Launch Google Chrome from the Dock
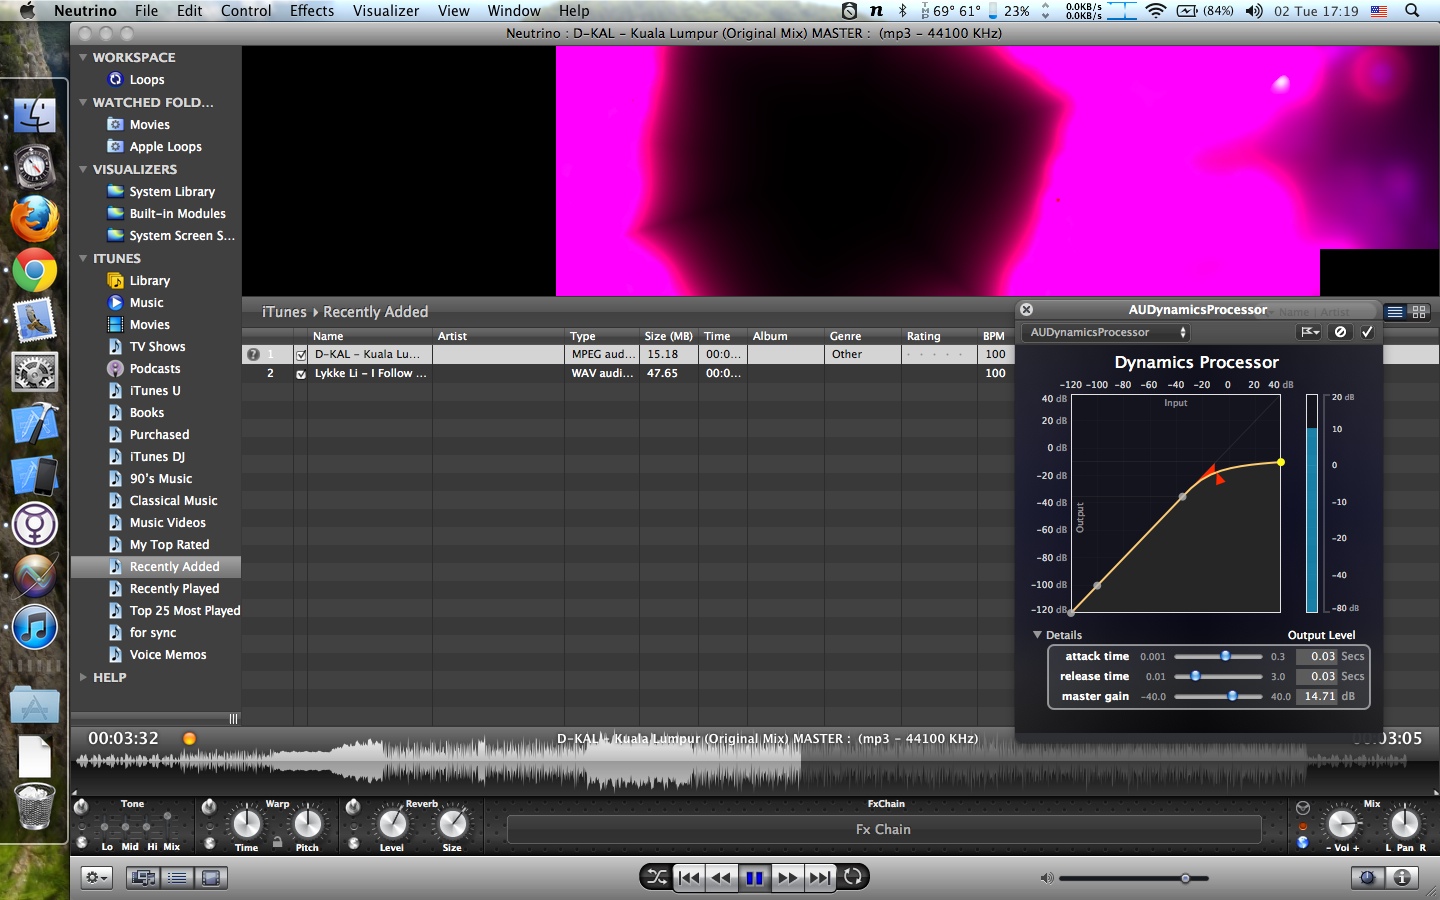Screen dimensions: 1440x900 click(x=34, y=270)
